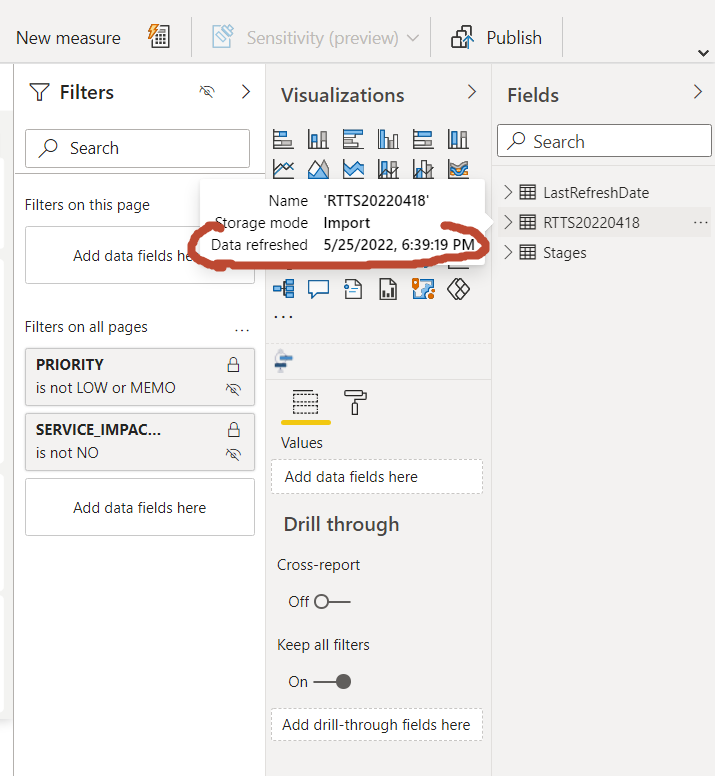This screenshot has width=715, height=776.
Task: Collapse the Filters pane
Action: tap(246, 92)
